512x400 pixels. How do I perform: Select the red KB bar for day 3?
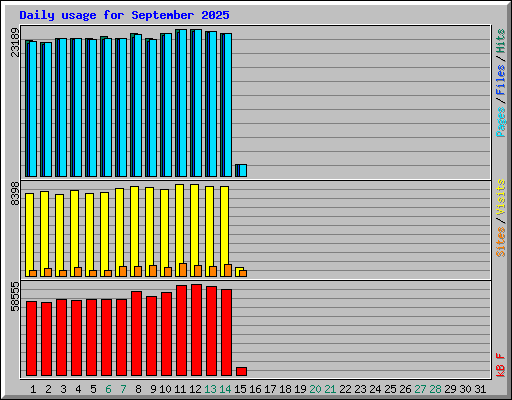62,337
